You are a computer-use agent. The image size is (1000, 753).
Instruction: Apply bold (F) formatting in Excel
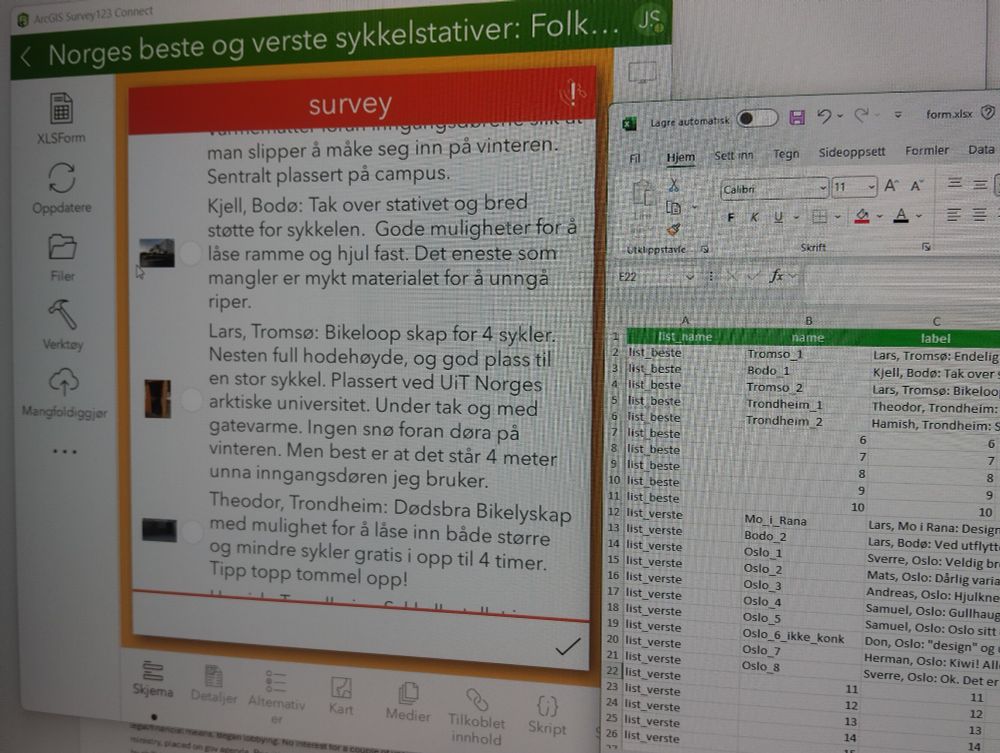[x=732, y=218]
